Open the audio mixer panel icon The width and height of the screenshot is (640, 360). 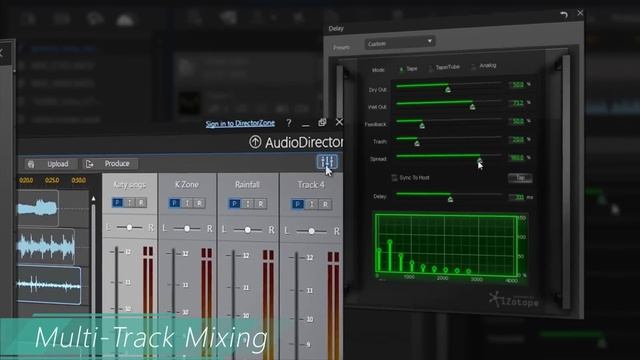click(x=327, y=162)
